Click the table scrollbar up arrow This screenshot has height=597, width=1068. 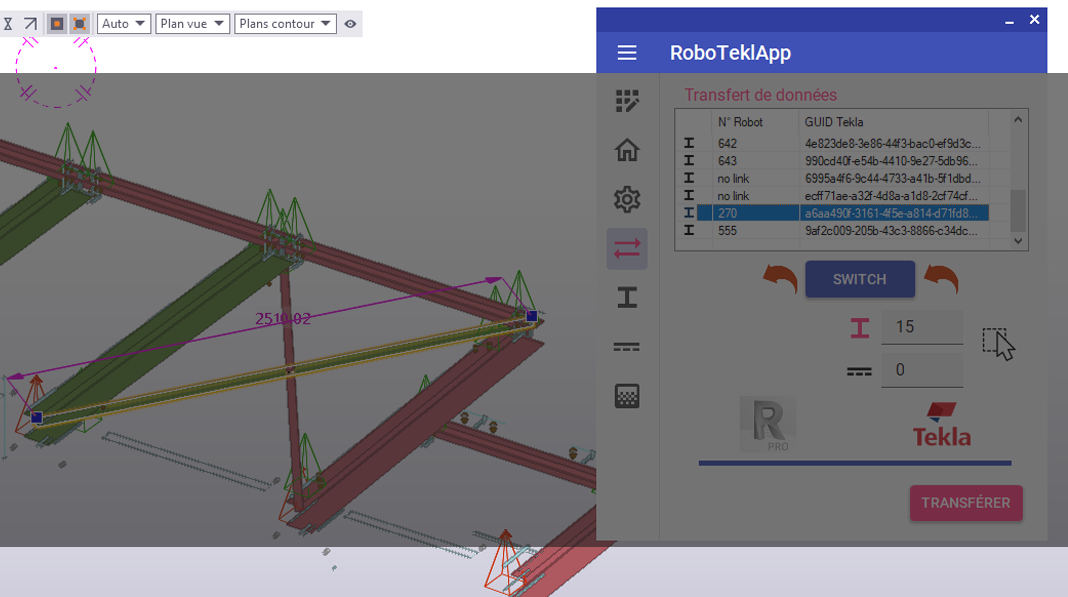point(1018,119)
